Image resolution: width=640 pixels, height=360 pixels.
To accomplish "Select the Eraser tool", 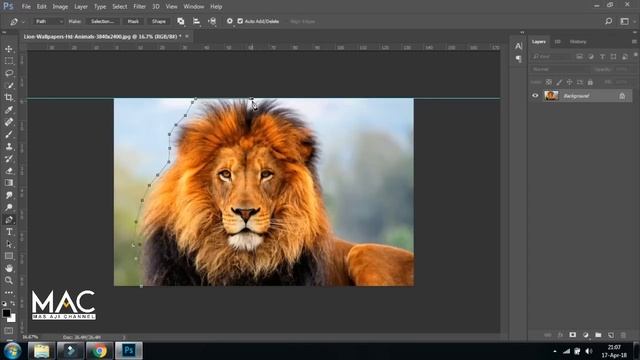I will [9, 171].
